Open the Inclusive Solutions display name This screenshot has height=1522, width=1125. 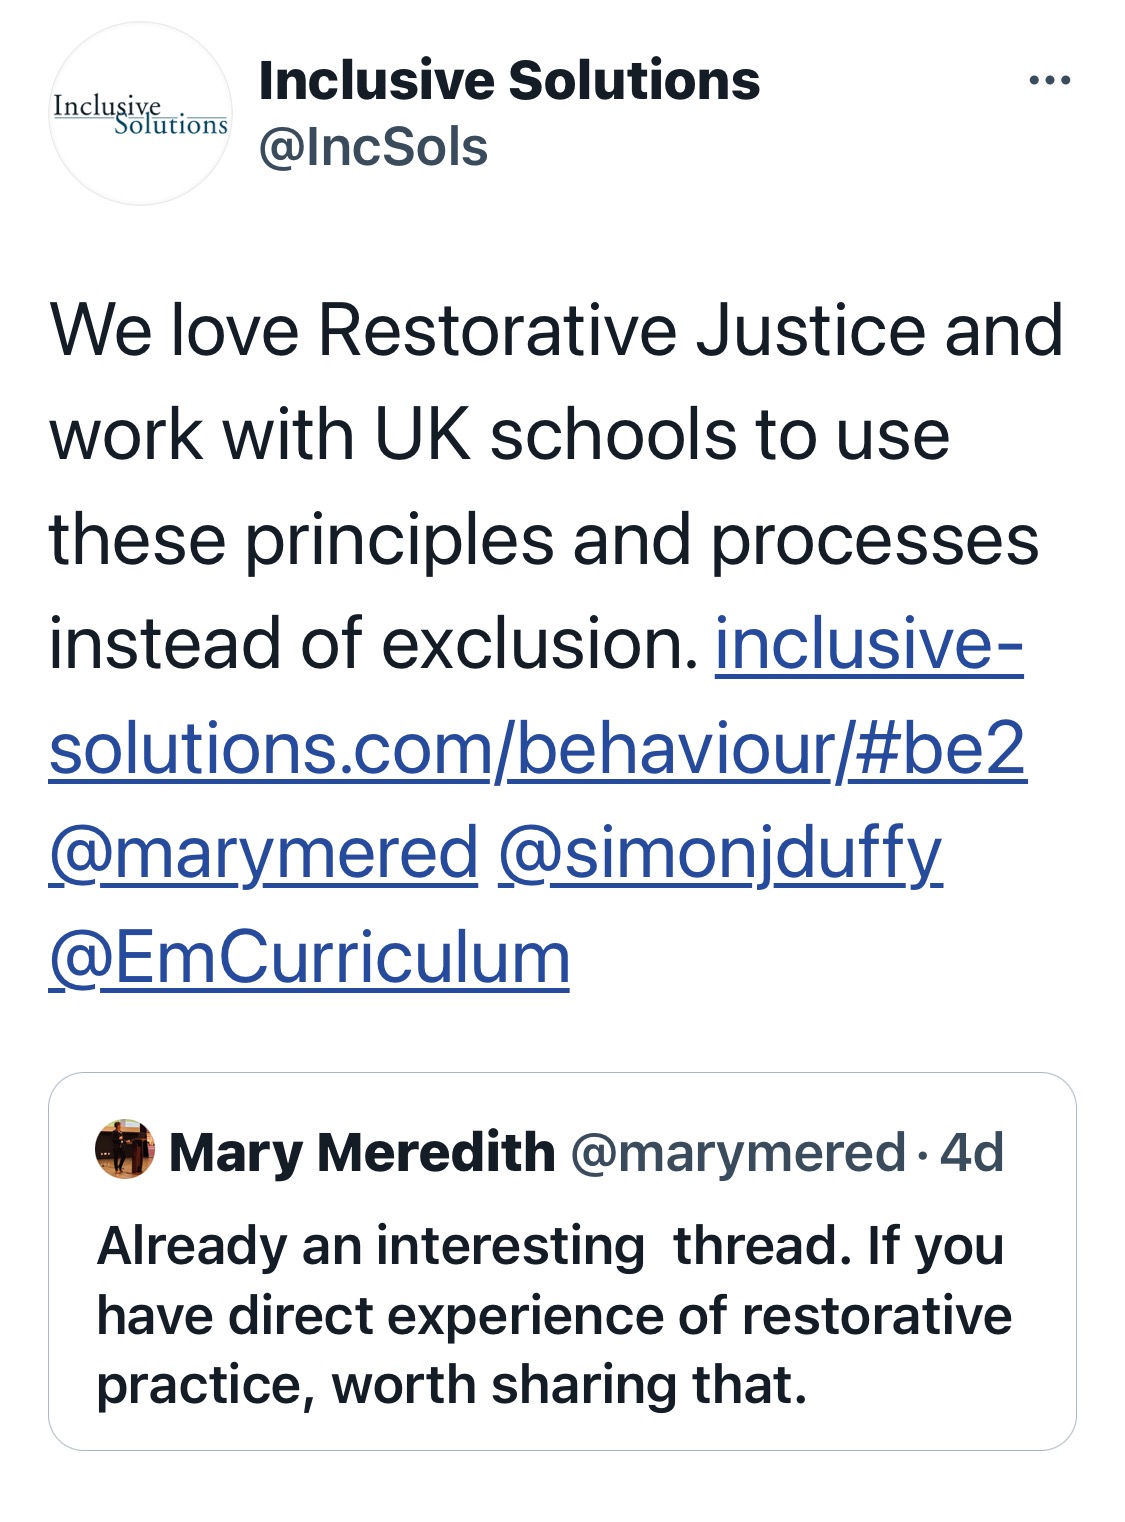pos(509,80)
